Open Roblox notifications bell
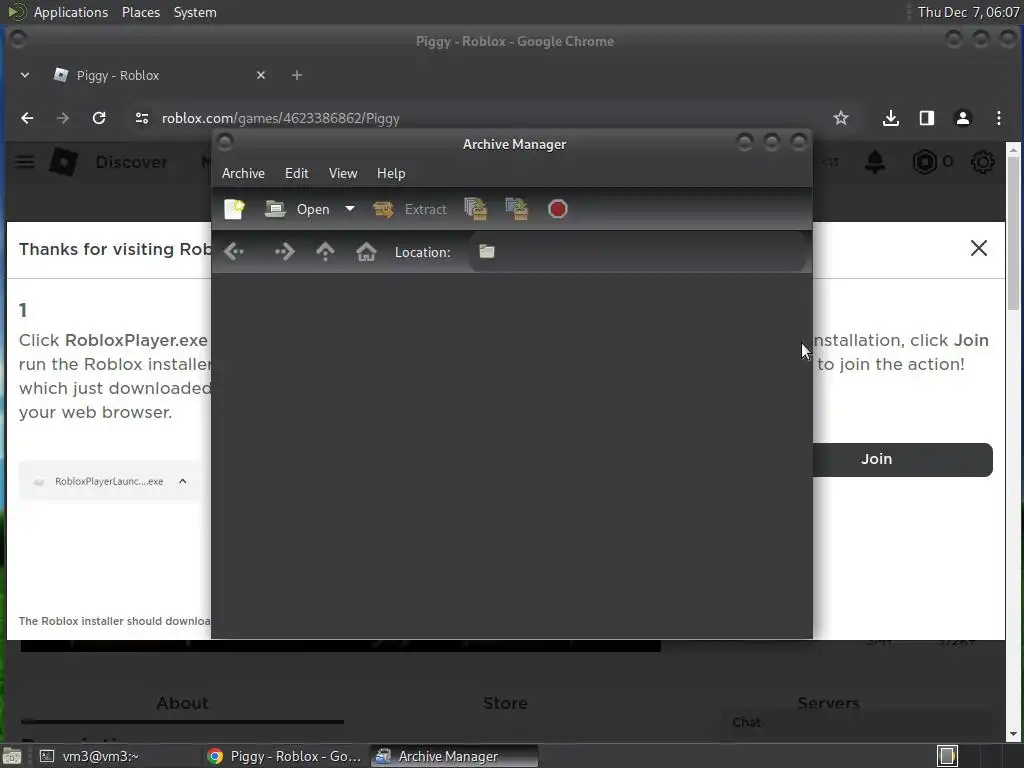The width and height of the screenshot is (1024, 768). [x=875, y=162]
